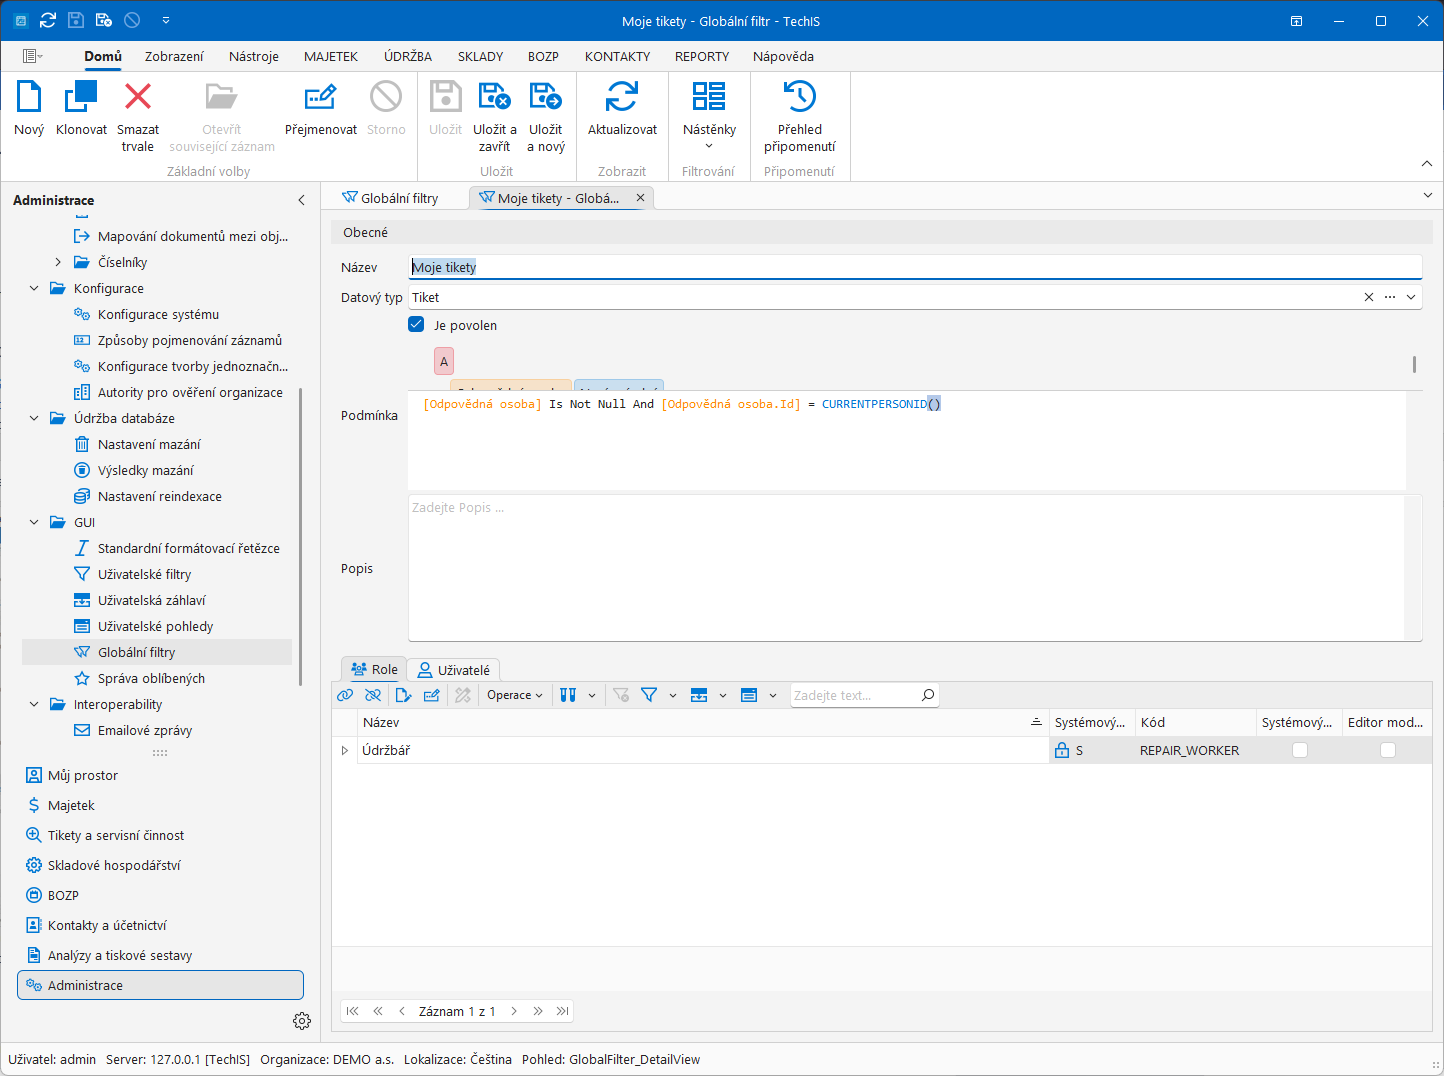1444x1076 pixels.
Task: Collapse the Administrace navigation panel
Action: (x=301, y=200)
